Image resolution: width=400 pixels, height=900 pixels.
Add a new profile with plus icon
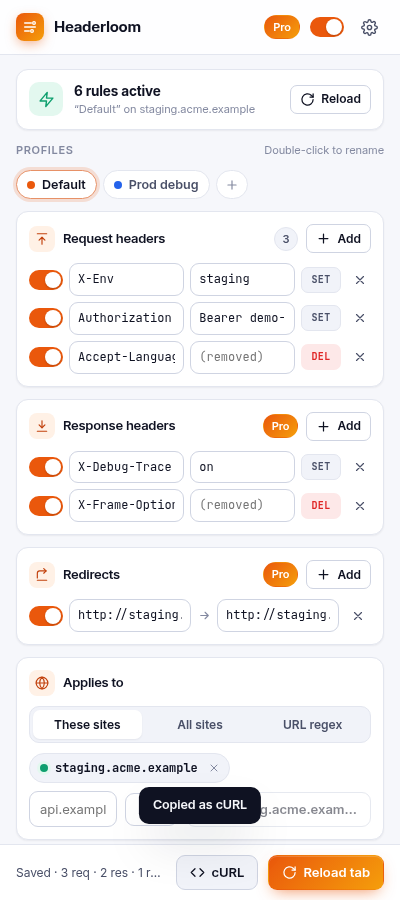point(232,185)
